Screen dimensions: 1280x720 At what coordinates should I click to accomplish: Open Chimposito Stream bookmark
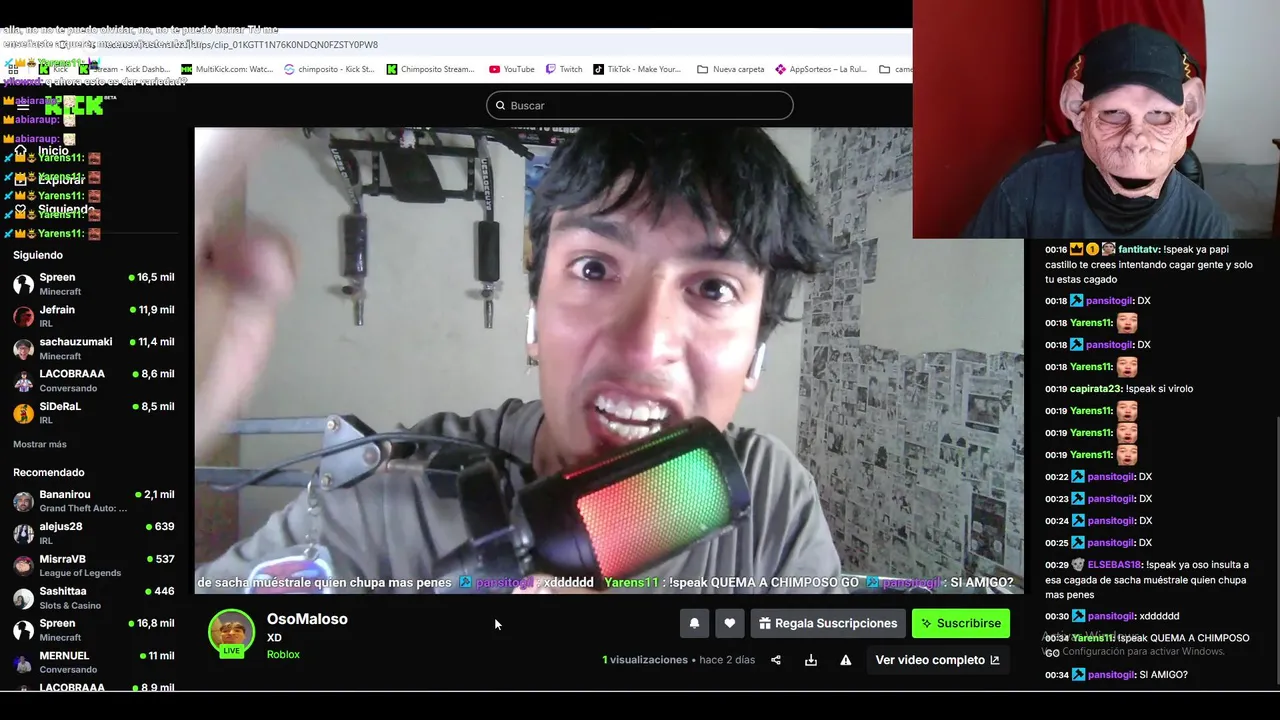point(431,69)
